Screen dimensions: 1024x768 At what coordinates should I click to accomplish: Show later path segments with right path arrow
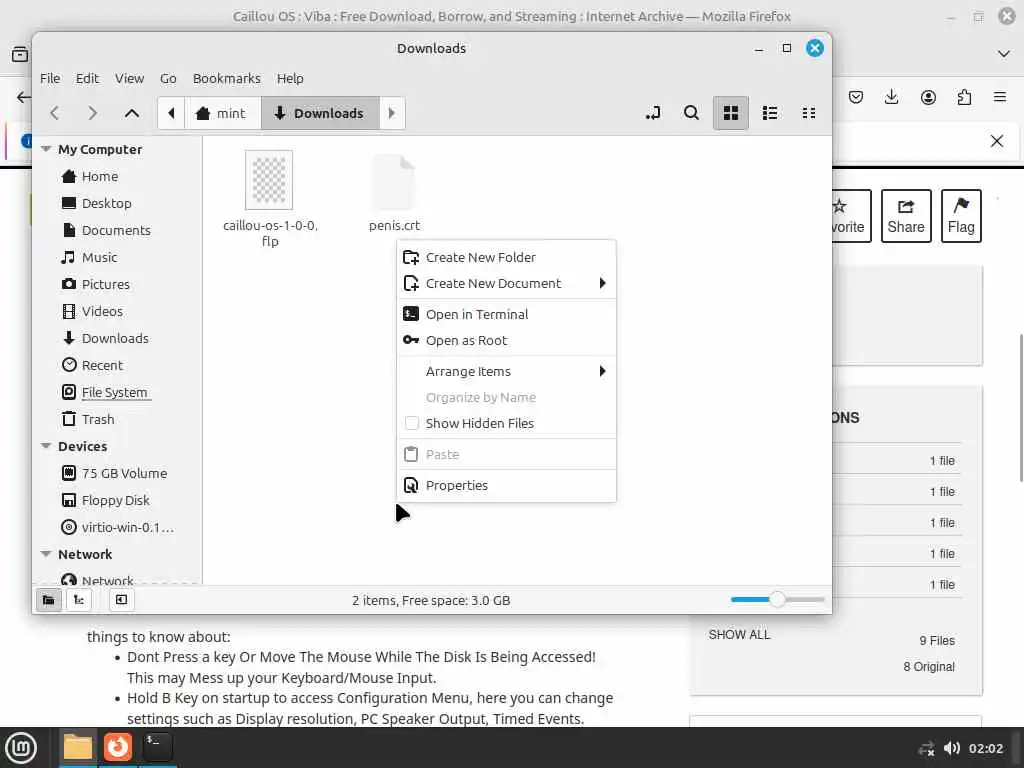tap(392, 113)
